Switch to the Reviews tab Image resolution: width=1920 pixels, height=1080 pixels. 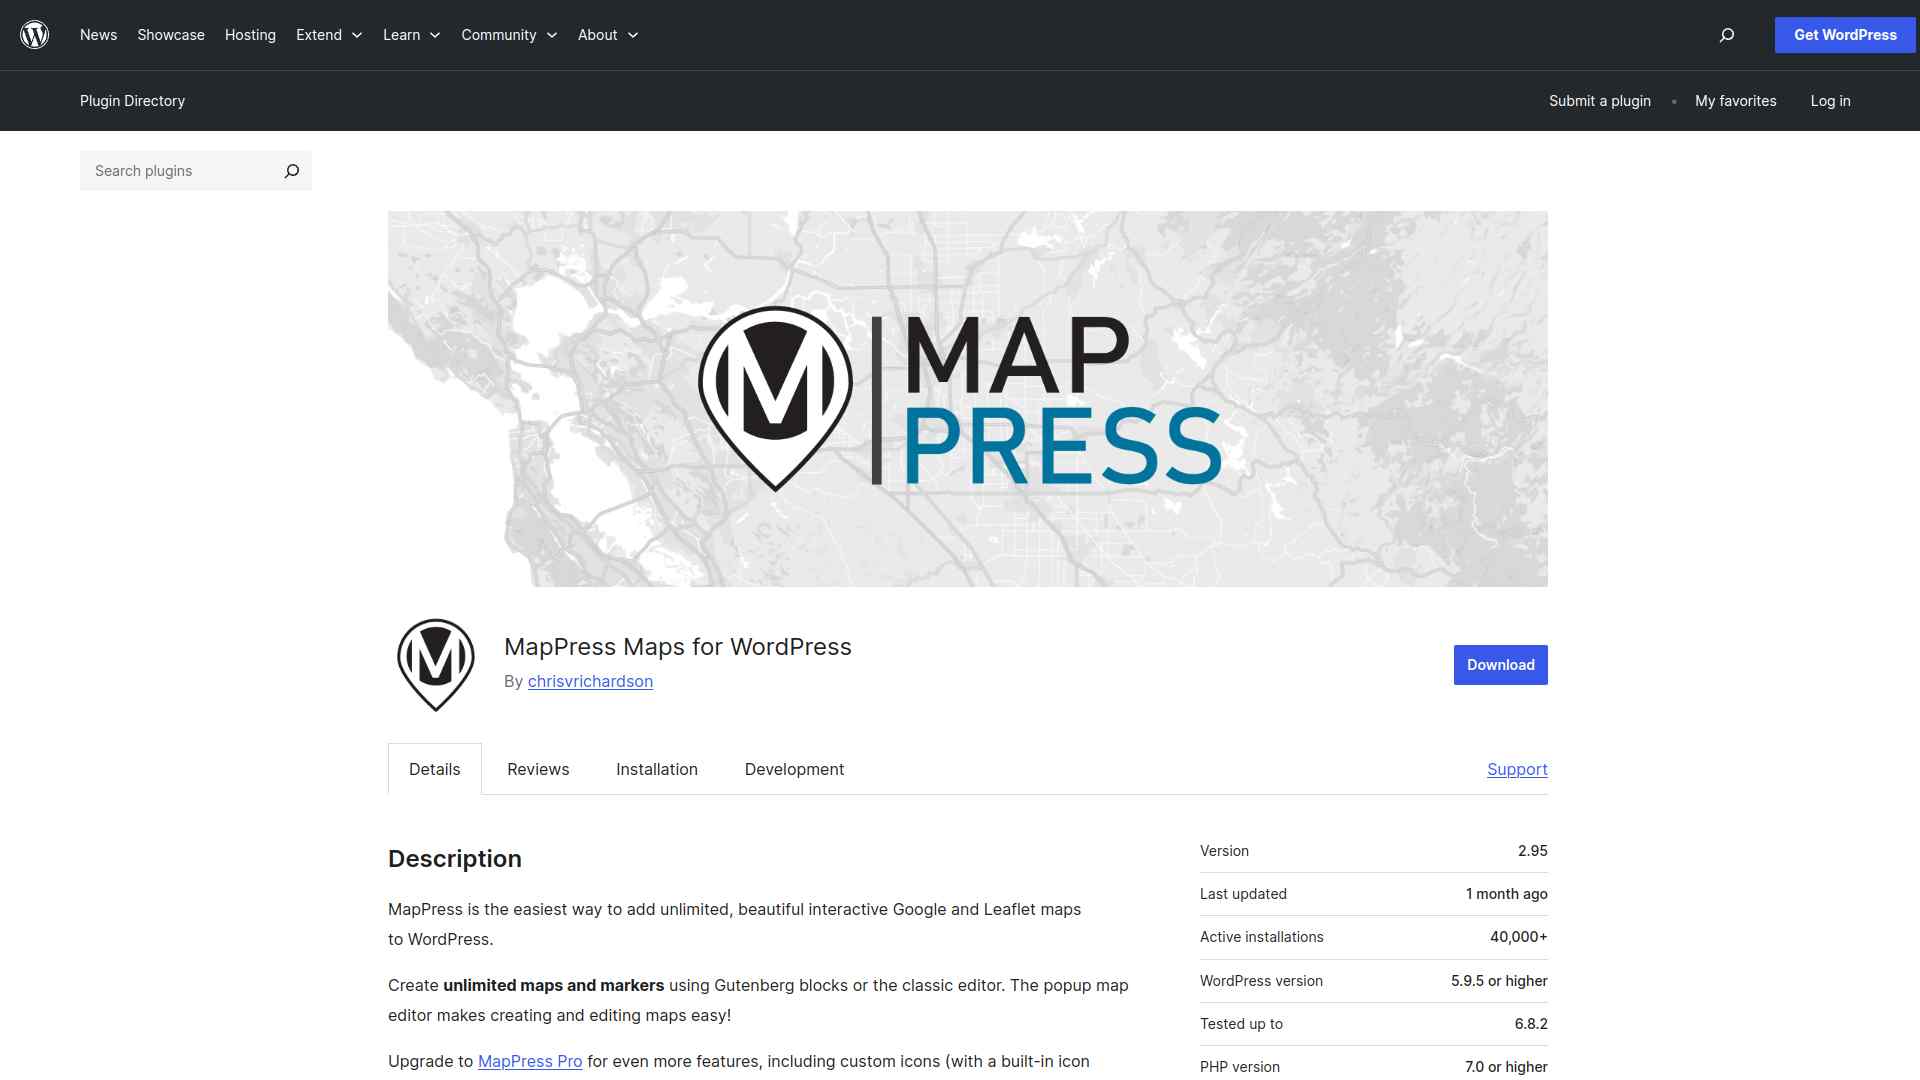(538, 769)
